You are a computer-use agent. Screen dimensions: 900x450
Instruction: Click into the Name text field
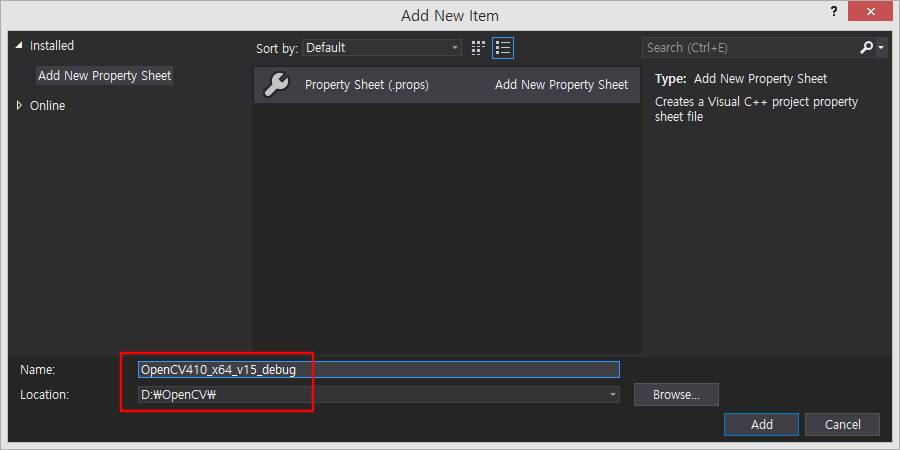(378, 369)
